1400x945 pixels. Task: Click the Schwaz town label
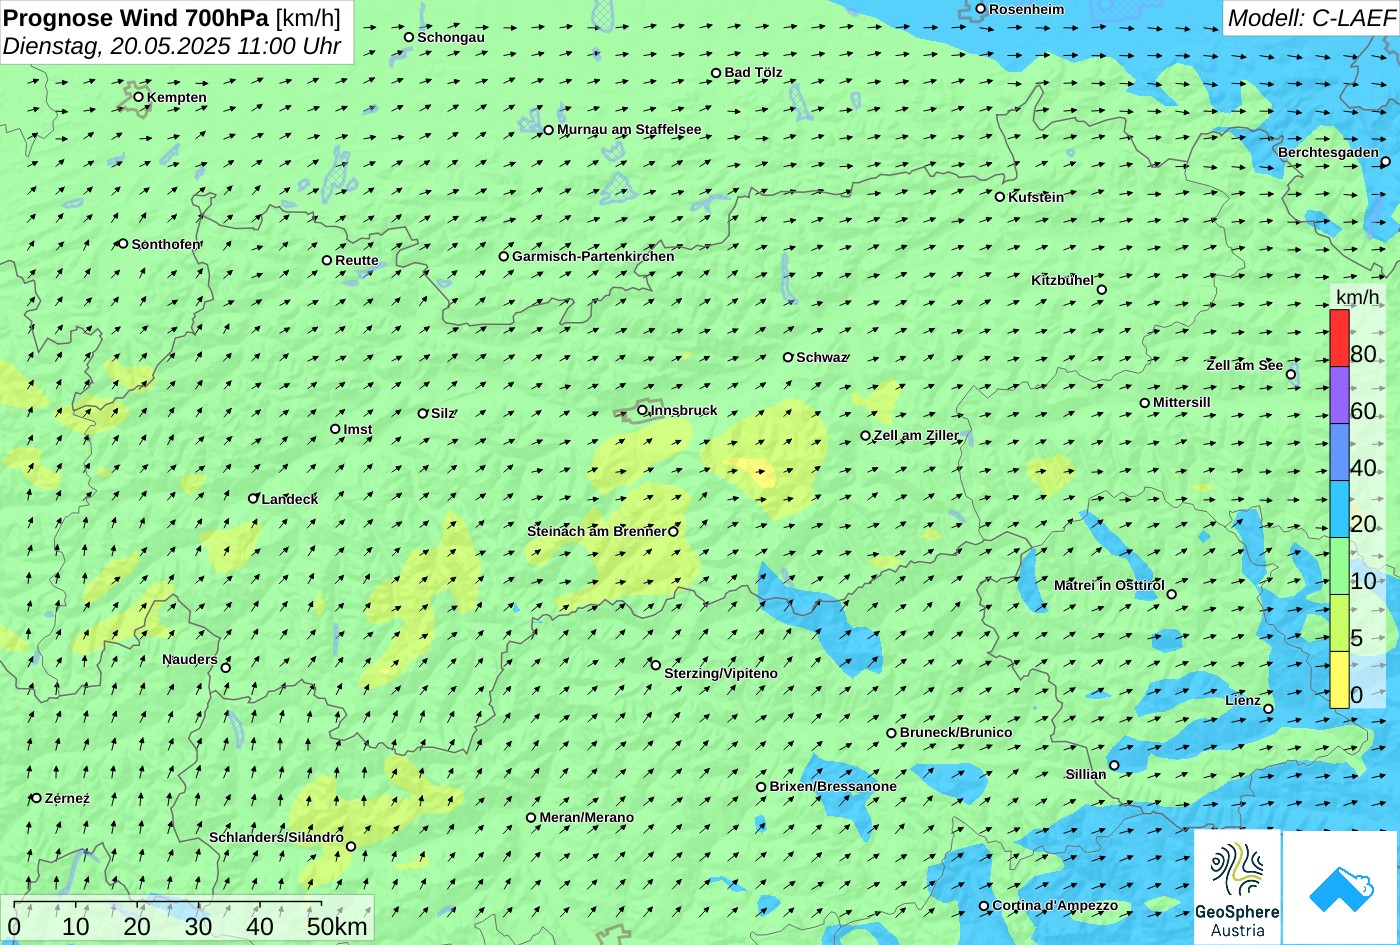click(x=821, y=357)
